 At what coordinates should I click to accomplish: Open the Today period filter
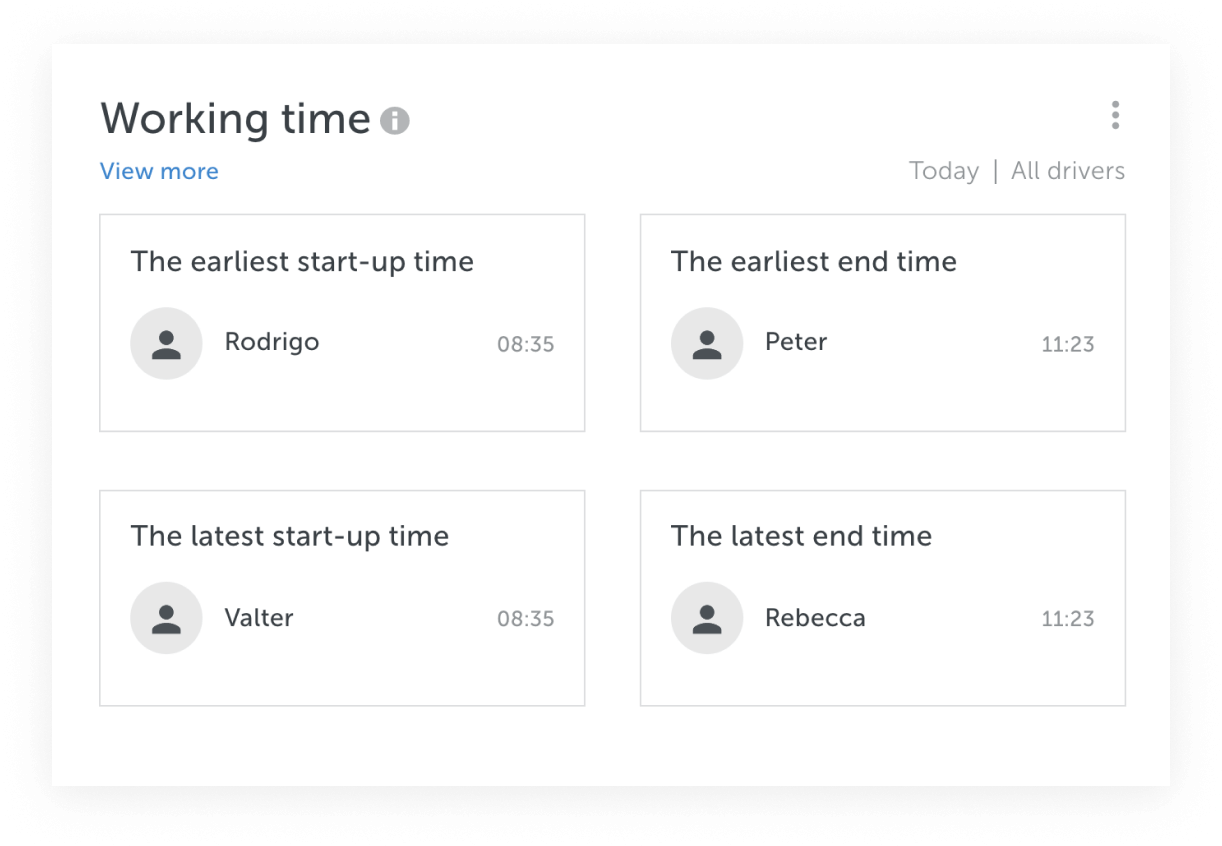click(944, 171)
